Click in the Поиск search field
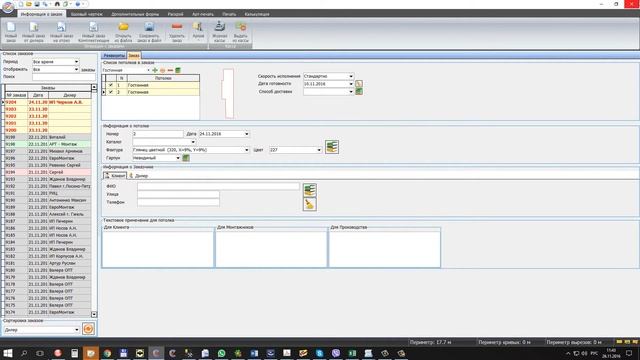640x360 pixels. pyautogui.click(x=64, y=77)
